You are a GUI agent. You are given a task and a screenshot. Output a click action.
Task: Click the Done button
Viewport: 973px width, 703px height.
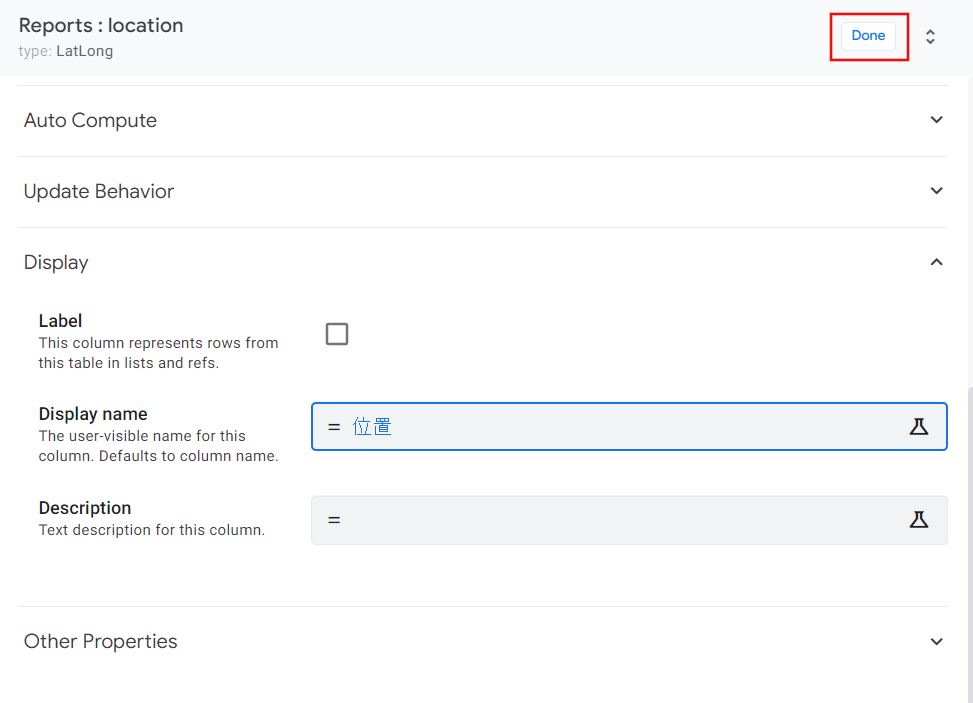pos(867,35)
